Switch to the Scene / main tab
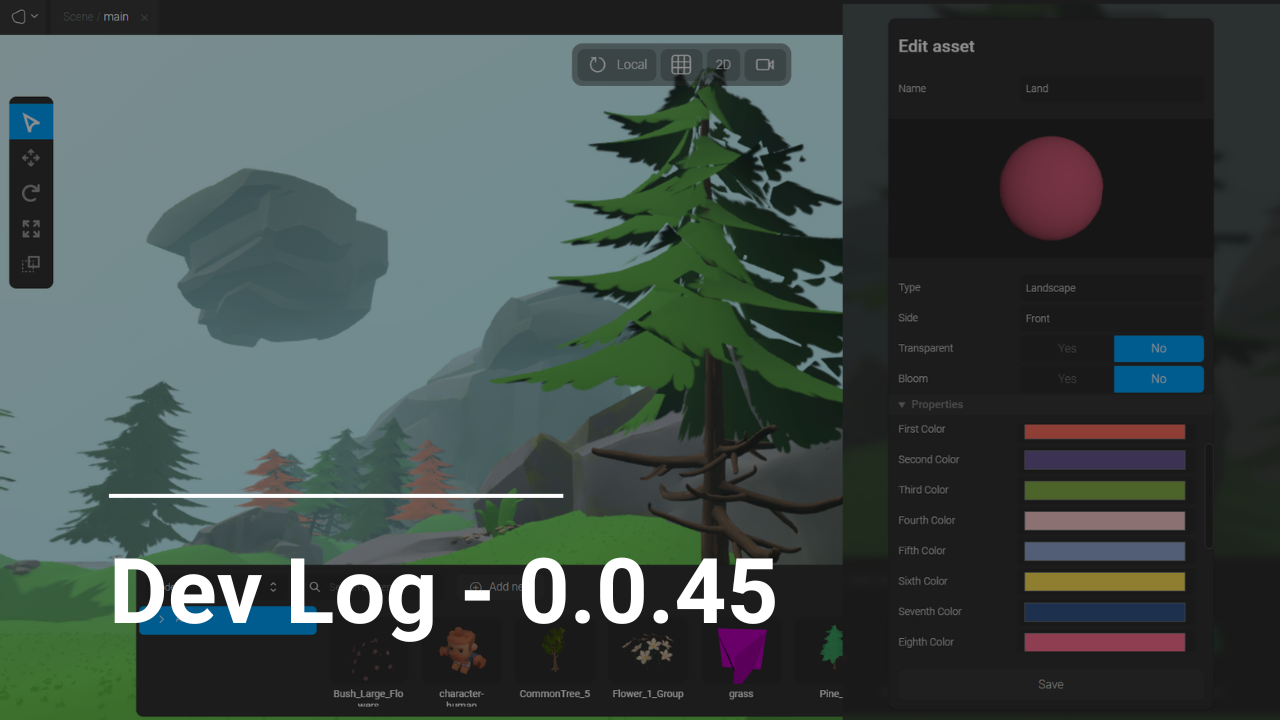 pyautogui.click(x=96, y=17)
